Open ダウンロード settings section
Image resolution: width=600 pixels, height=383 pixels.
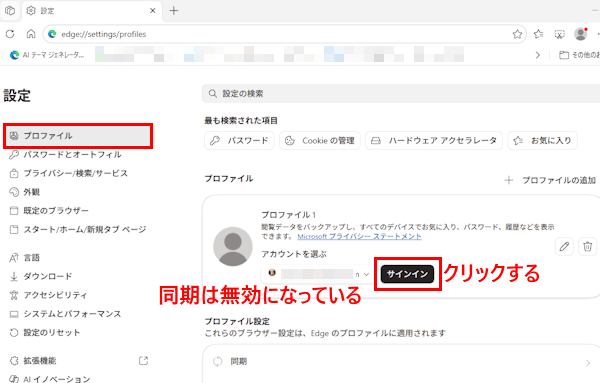pyautogui.click(x=41, y=276)
